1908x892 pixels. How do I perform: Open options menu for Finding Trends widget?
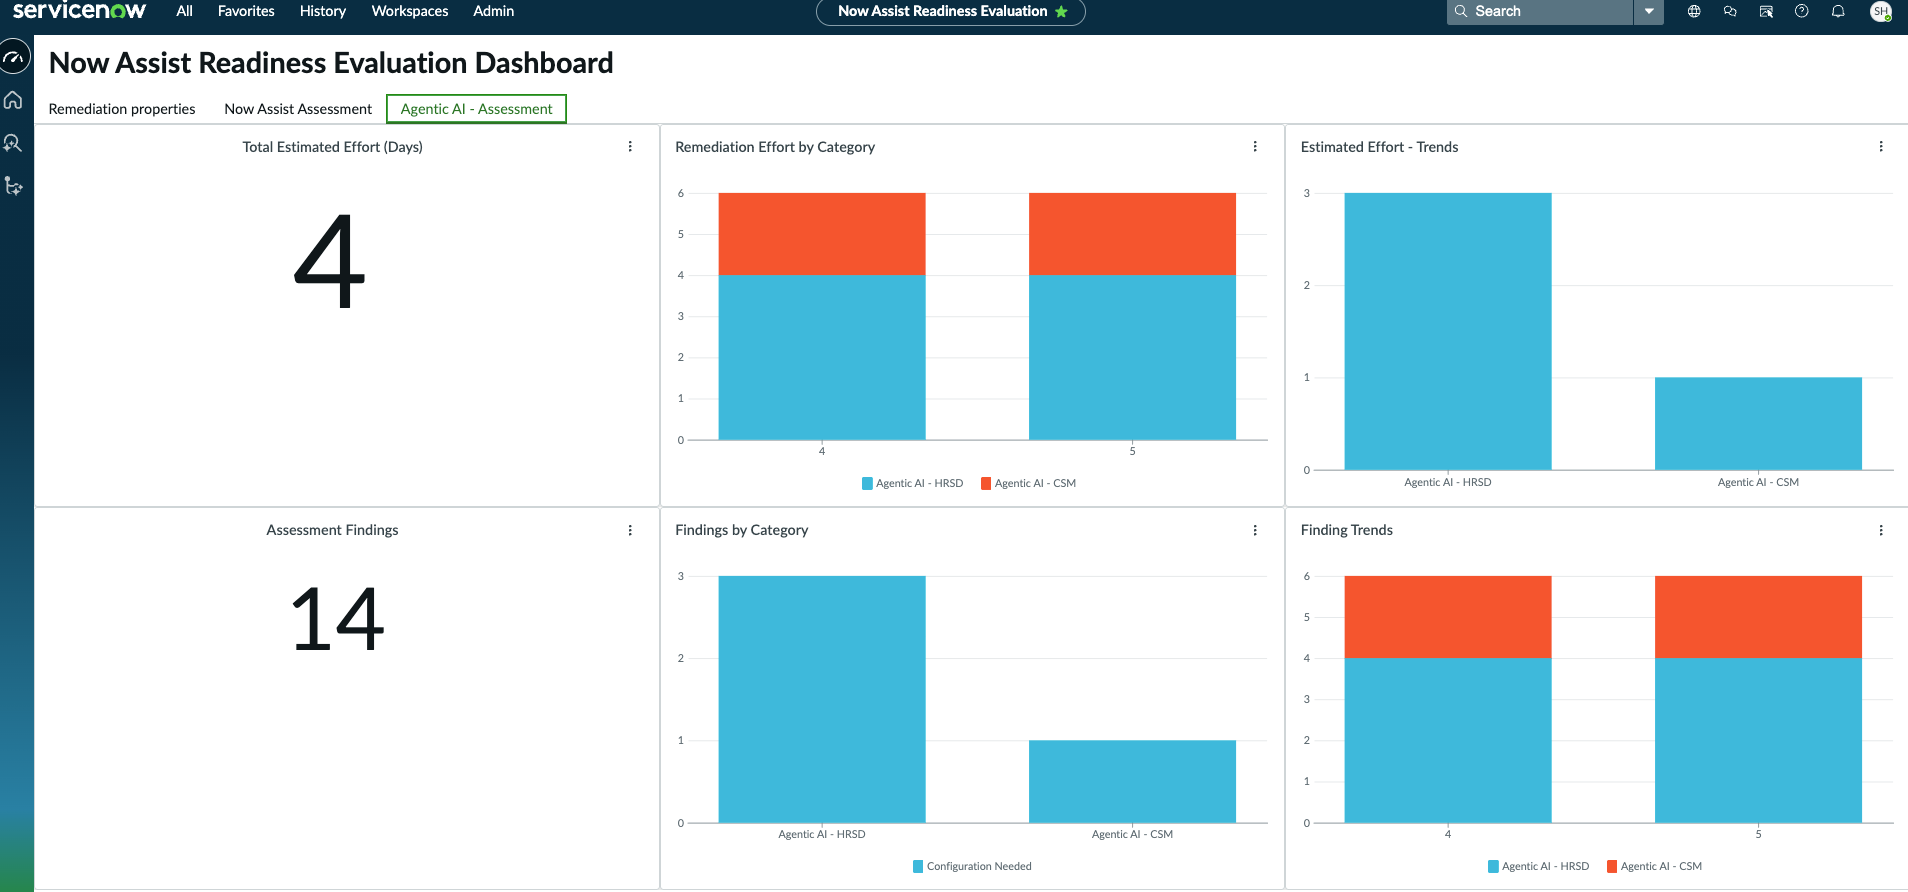1881,530
